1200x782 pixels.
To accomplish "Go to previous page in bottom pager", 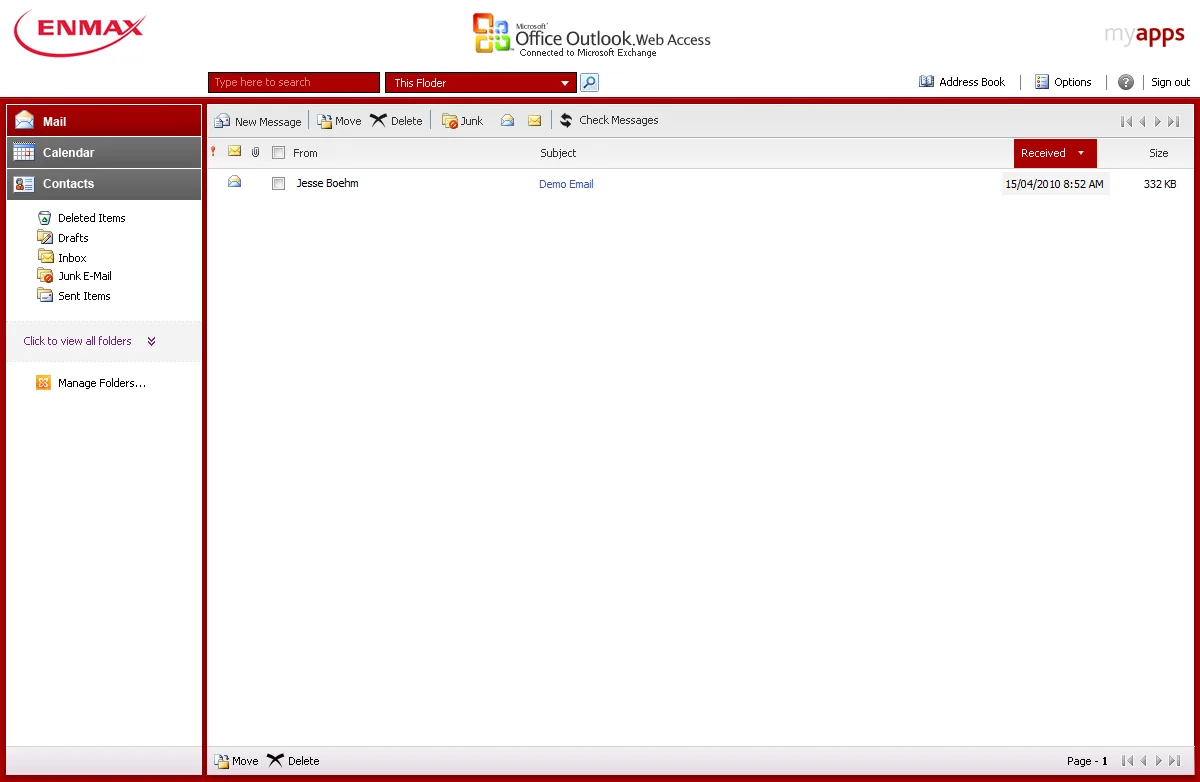I will coord(1142,761).
